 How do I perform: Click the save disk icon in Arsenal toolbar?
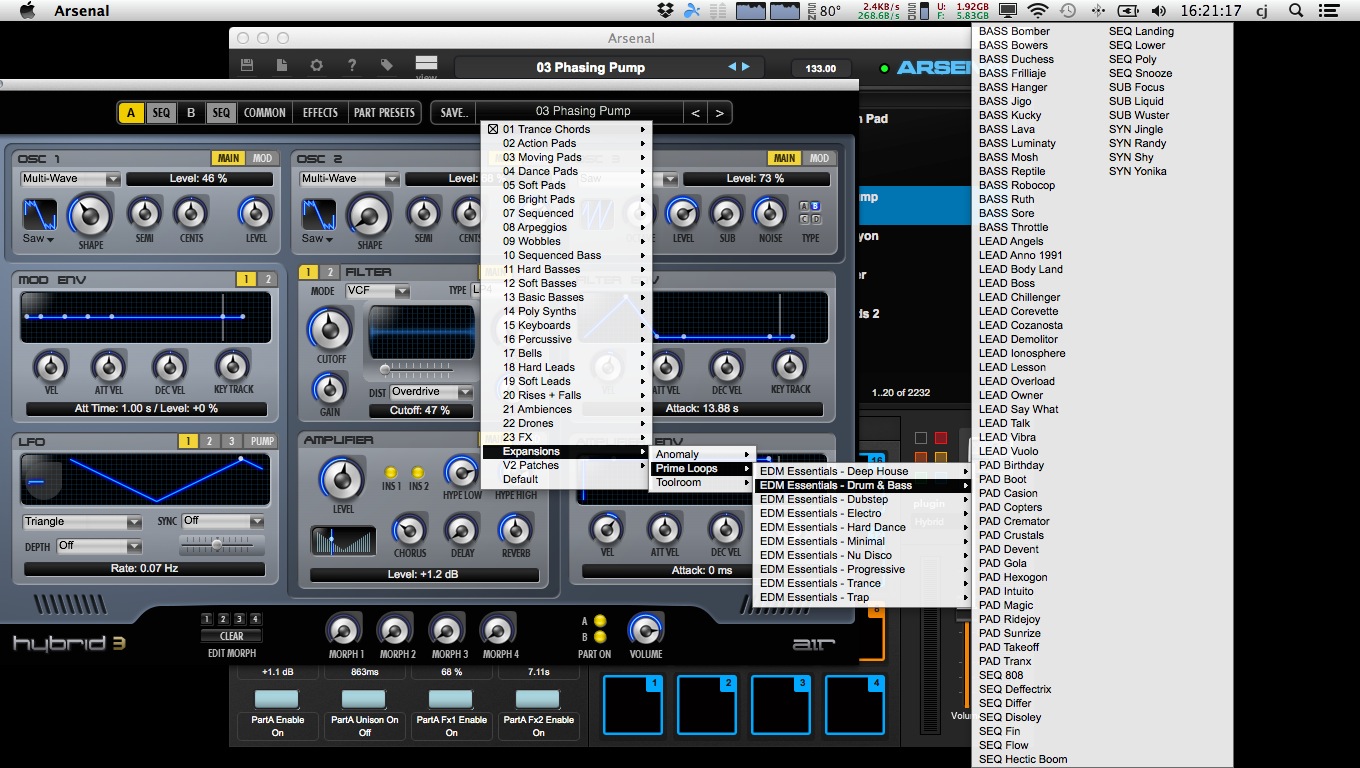point(247,66)
